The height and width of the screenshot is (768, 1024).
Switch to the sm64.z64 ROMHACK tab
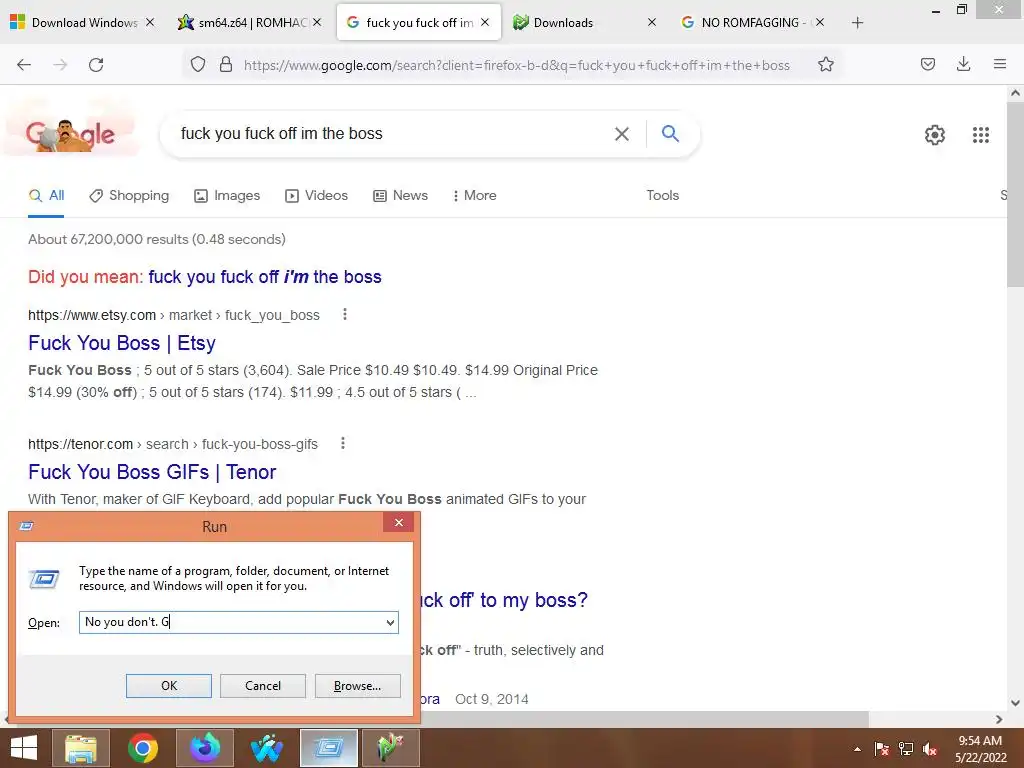[251, 22]
